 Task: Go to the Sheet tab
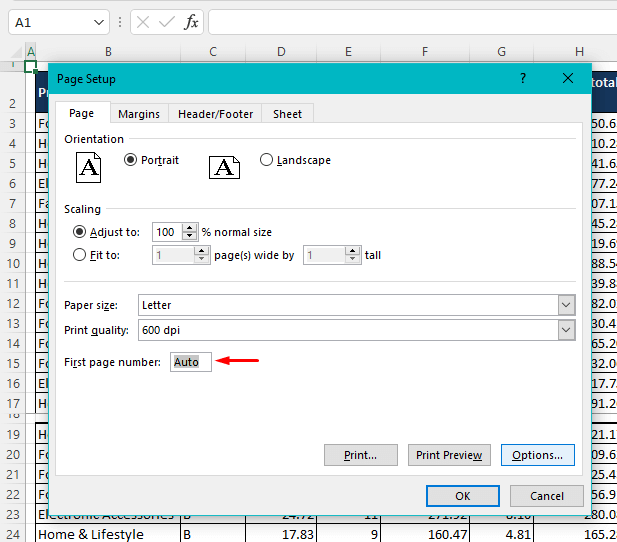tap(287, 114)
